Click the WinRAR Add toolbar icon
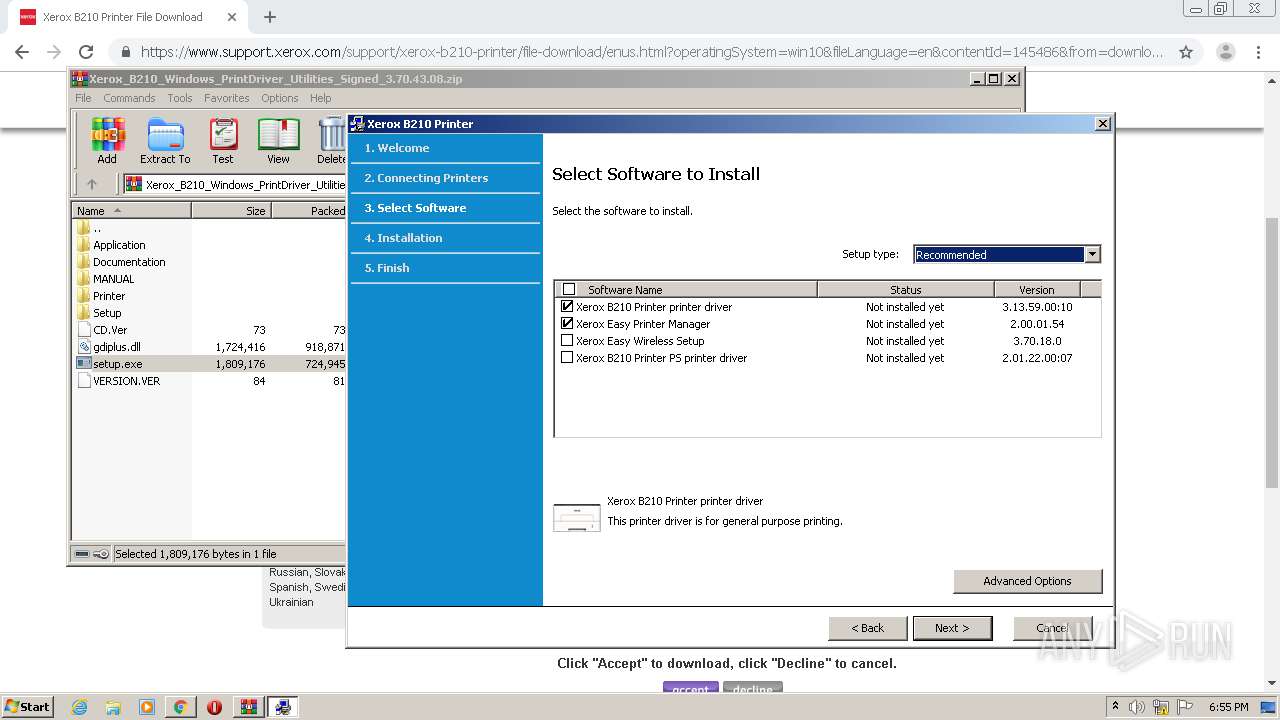The height and width of the screenshot is (720, 1280). [x=107, y=141]
